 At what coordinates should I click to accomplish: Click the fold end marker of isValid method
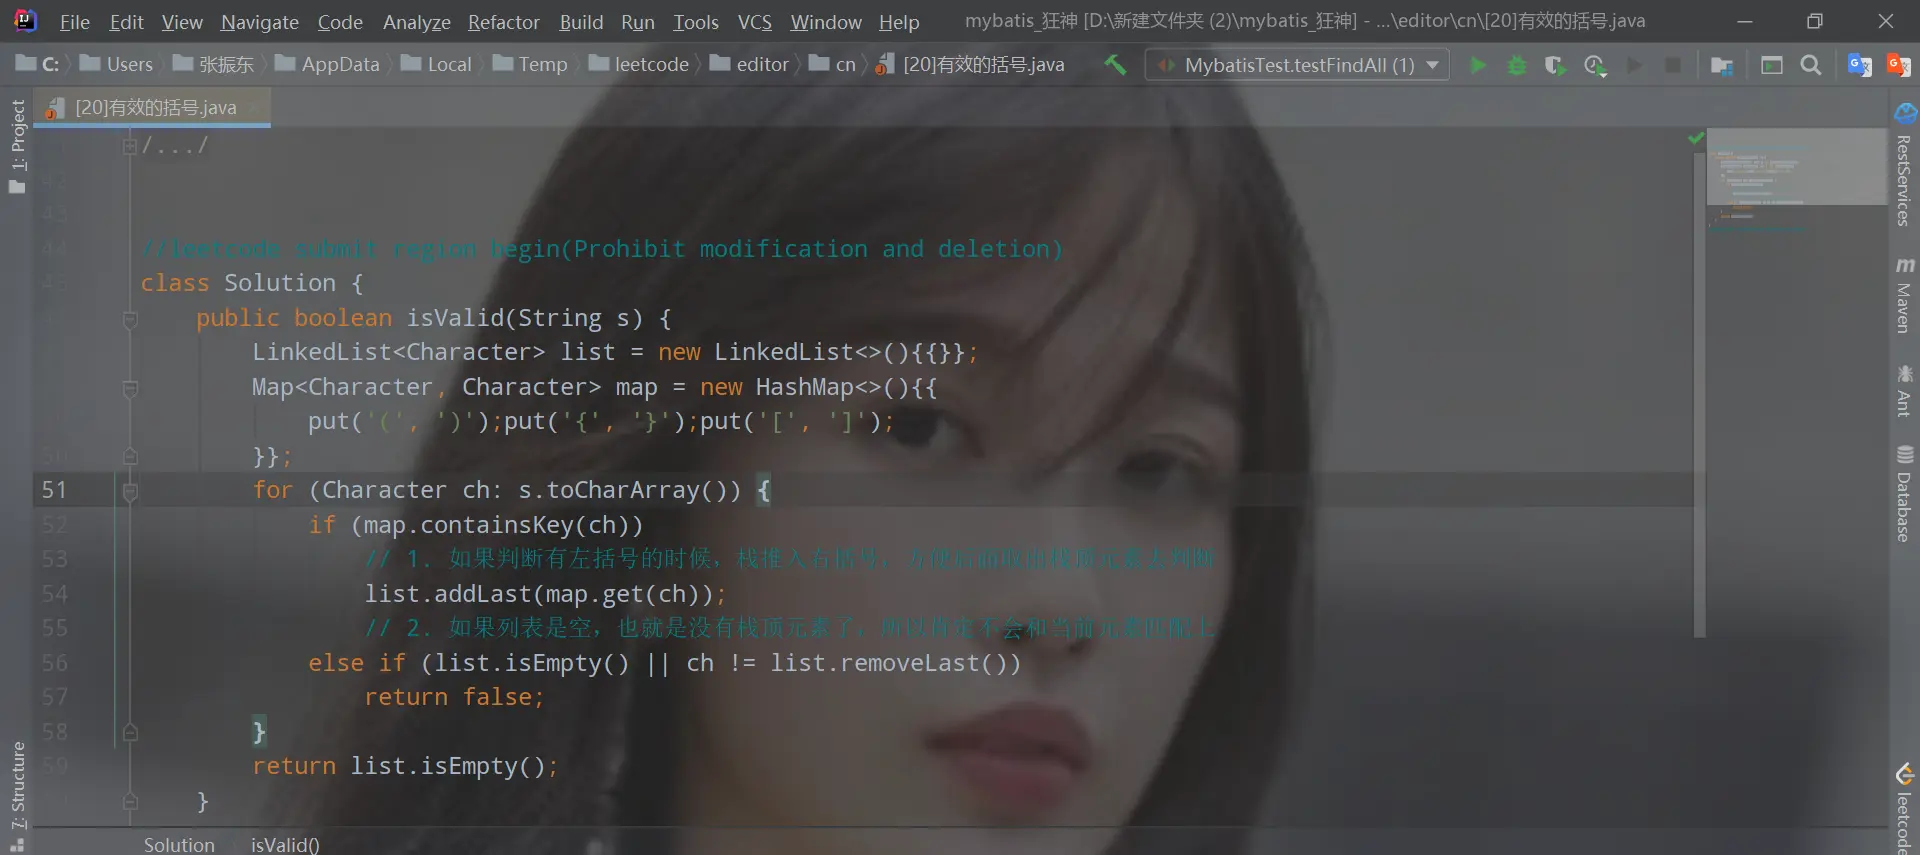[130, 802]
